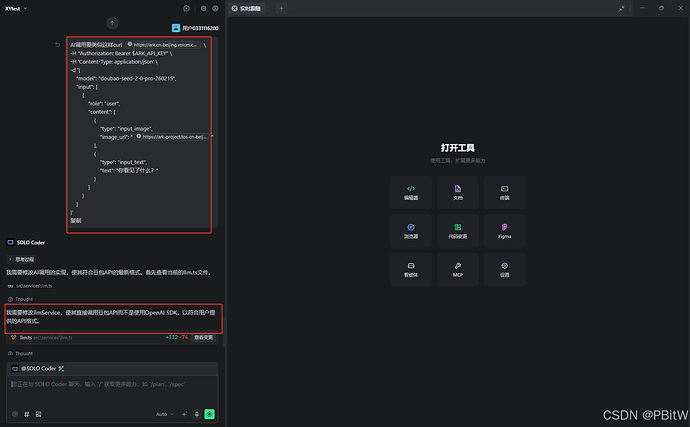Open the 文档 documents tool
690x427 pixels.
click(458, 192)
